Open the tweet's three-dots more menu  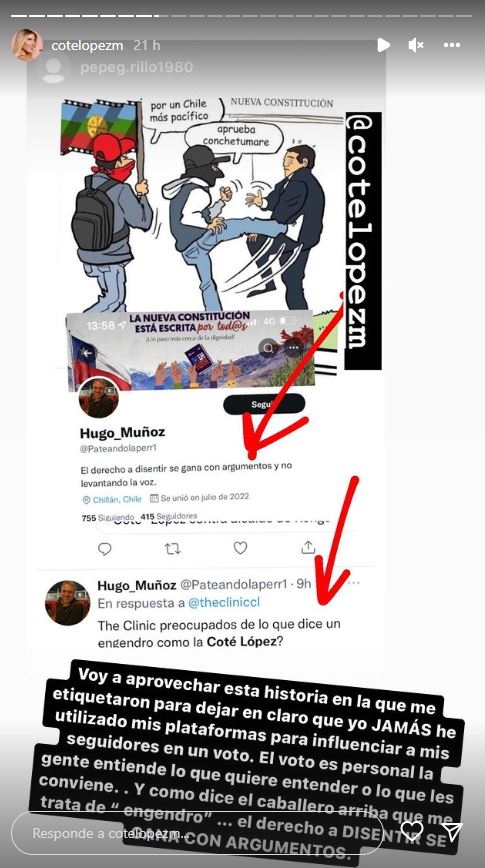click(x=354, y=583)
